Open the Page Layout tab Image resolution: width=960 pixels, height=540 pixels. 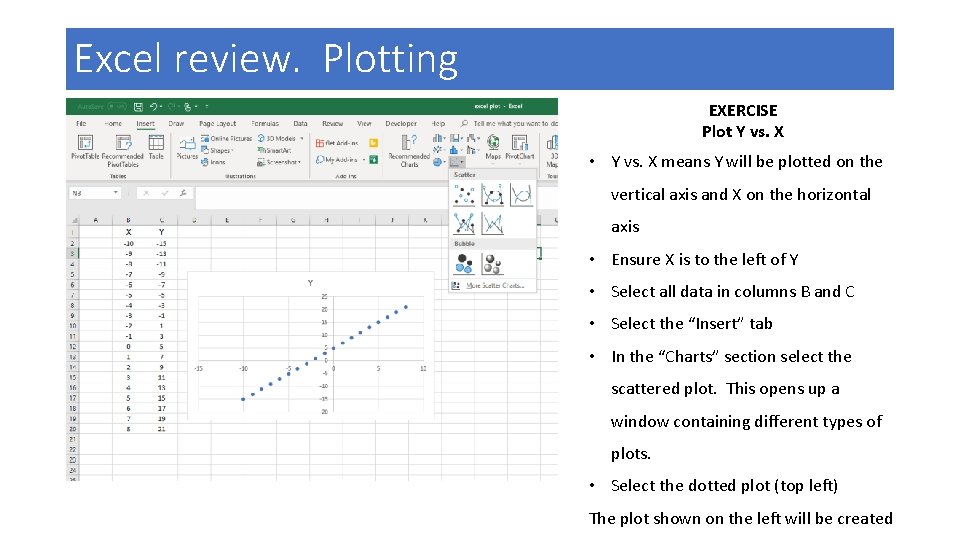(x=217, y=124)
